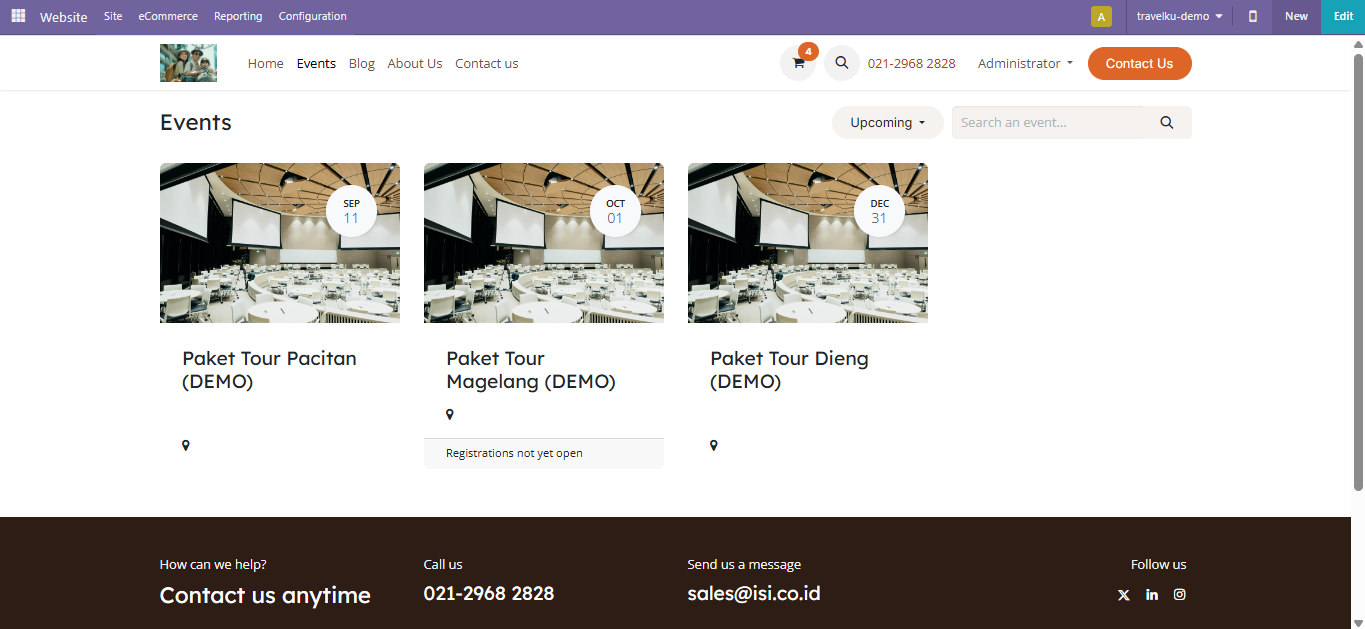Image resolution: width=1365 pixels, height=629 pixels.
Task: Toggle mobile preview phone icon
Action: coord(1252,16)
